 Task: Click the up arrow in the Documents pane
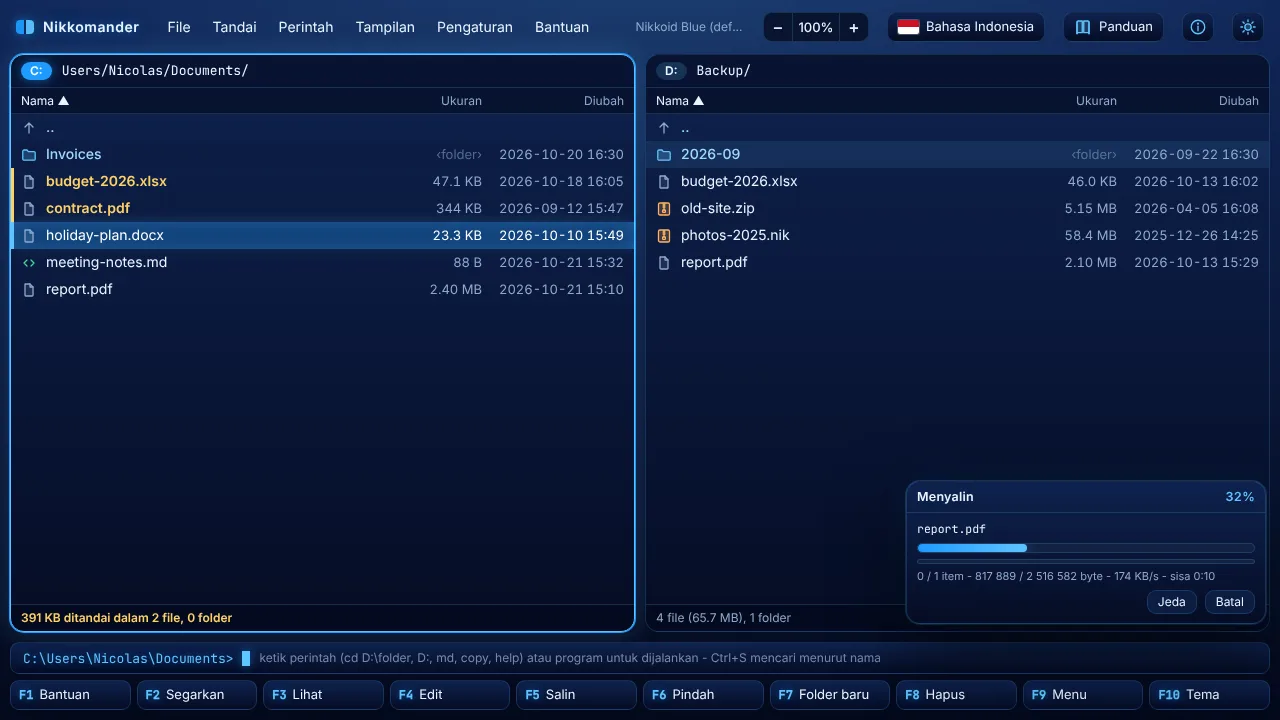(29, 128)
